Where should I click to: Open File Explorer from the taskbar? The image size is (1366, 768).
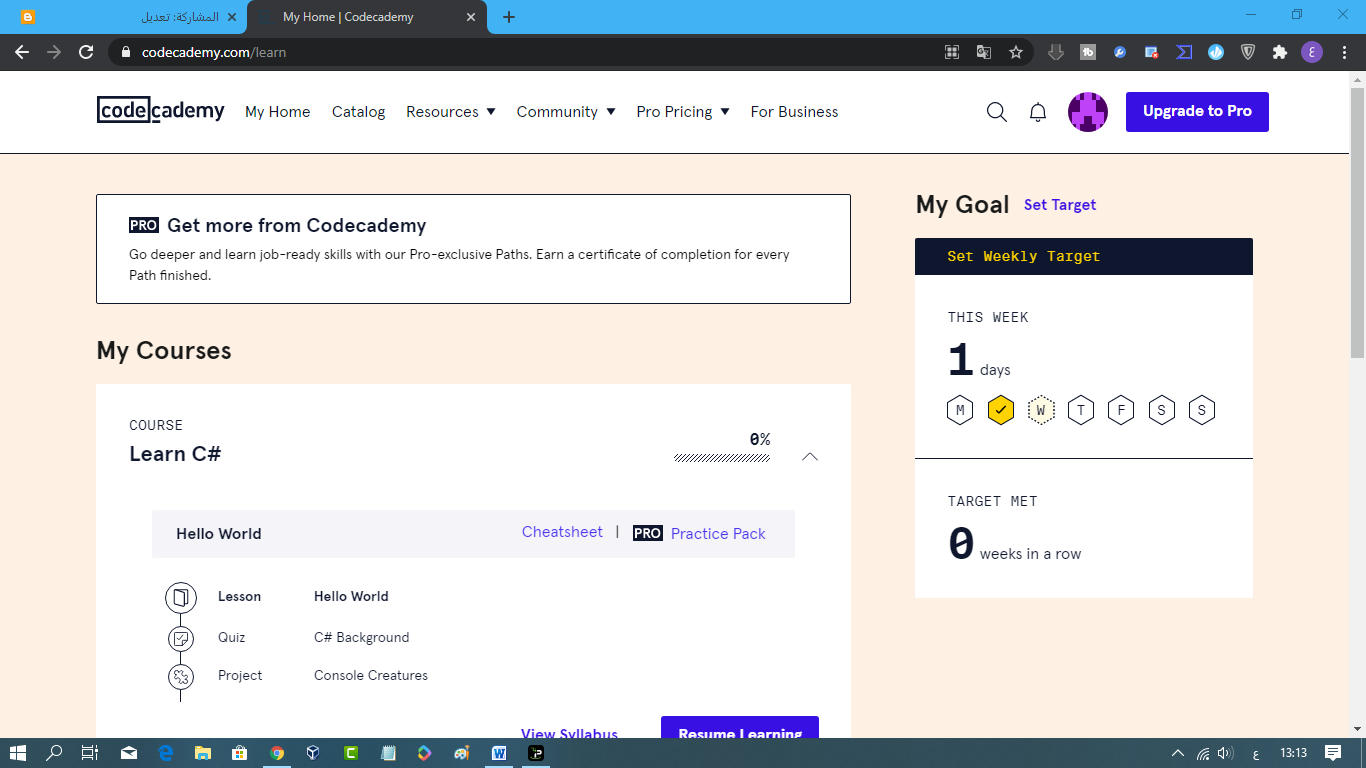203,753
